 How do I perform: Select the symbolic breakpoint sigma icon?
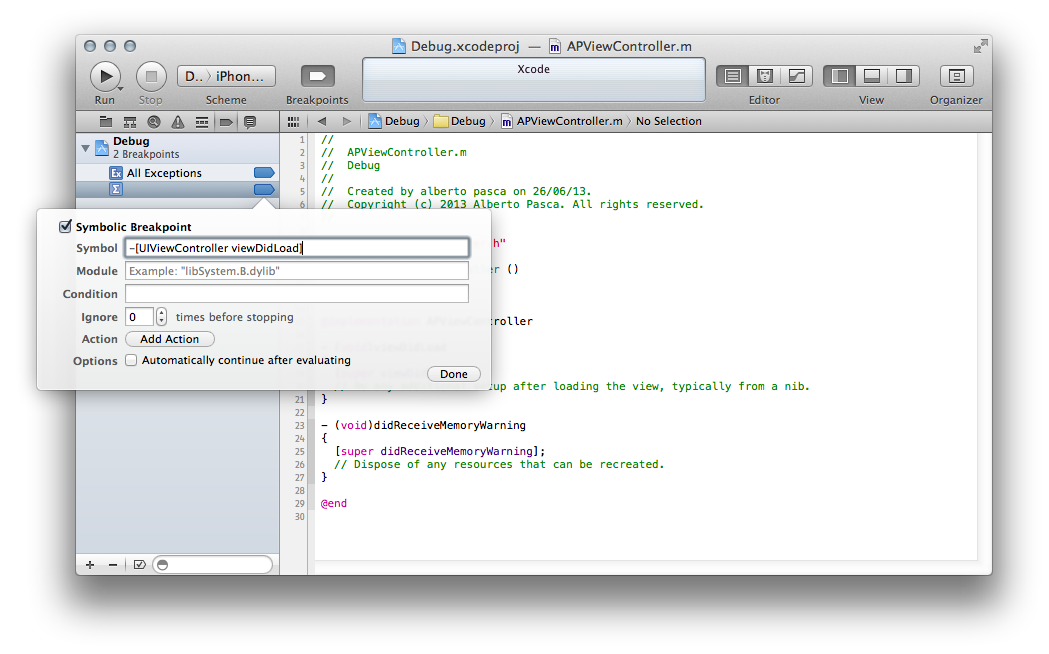click(x=116, y=189)
